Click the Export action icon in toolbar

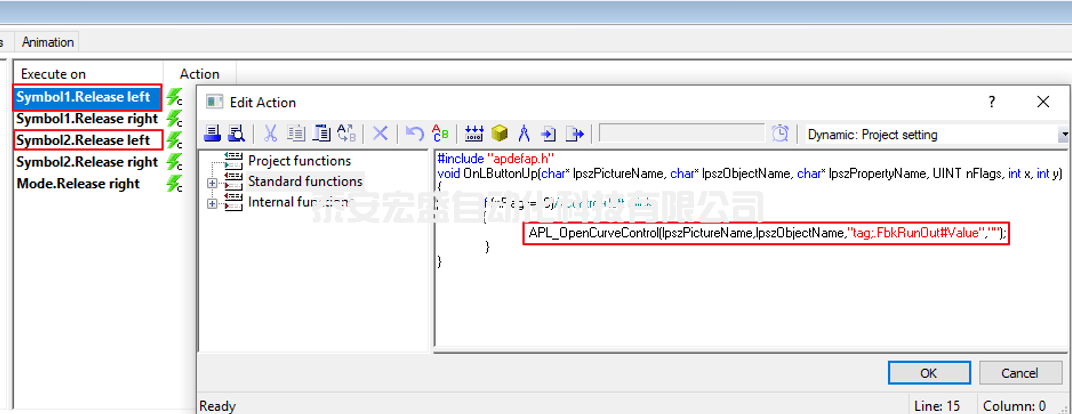tap(575, 134)
